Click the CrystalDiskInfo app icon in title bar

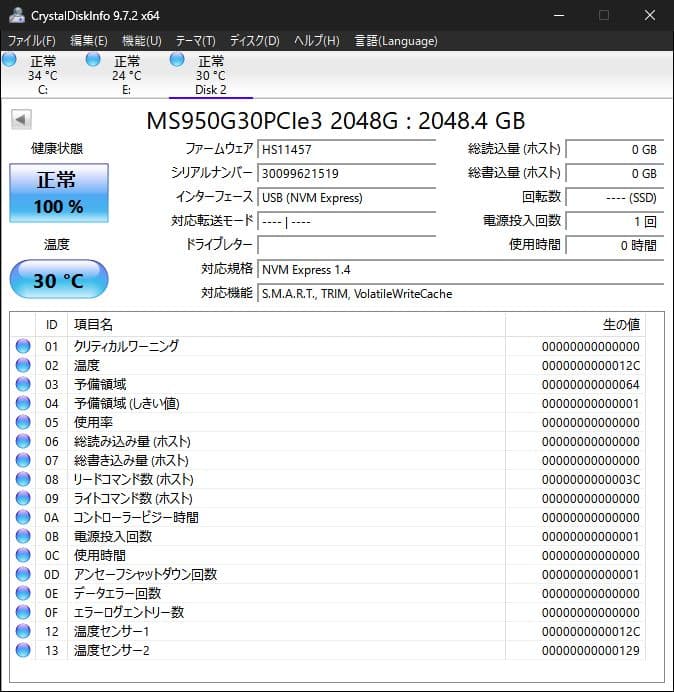(x=17, y=15)
